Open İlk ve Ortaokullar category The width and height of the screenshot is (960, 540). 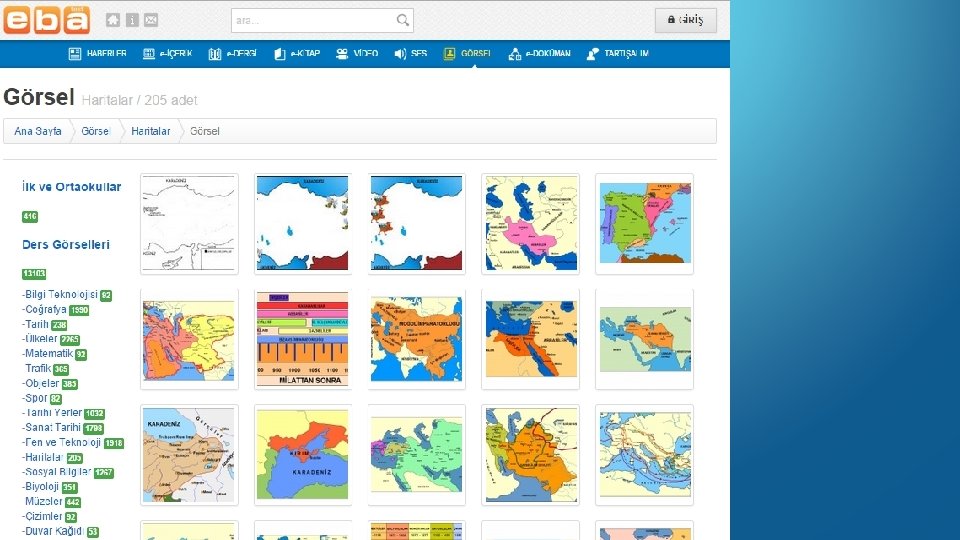[72, 187]
